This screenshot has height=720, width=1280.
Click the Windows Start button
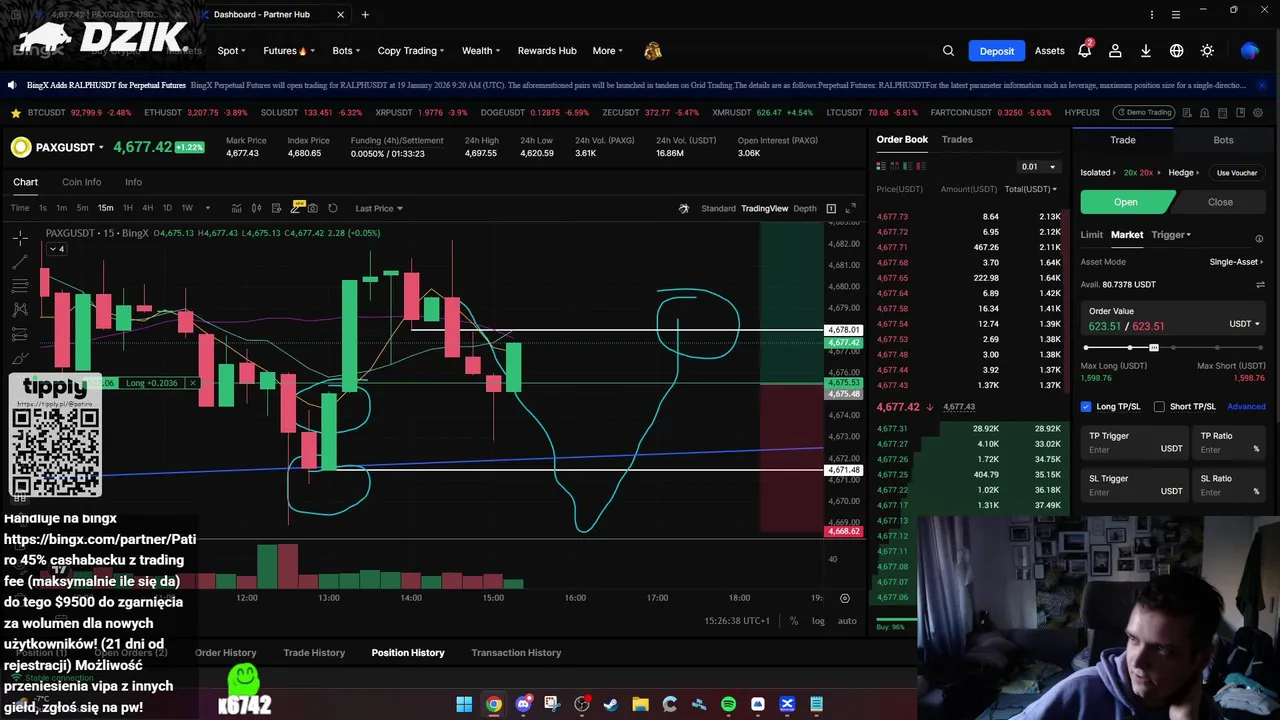pyautogui.click(x=464, y=704)
